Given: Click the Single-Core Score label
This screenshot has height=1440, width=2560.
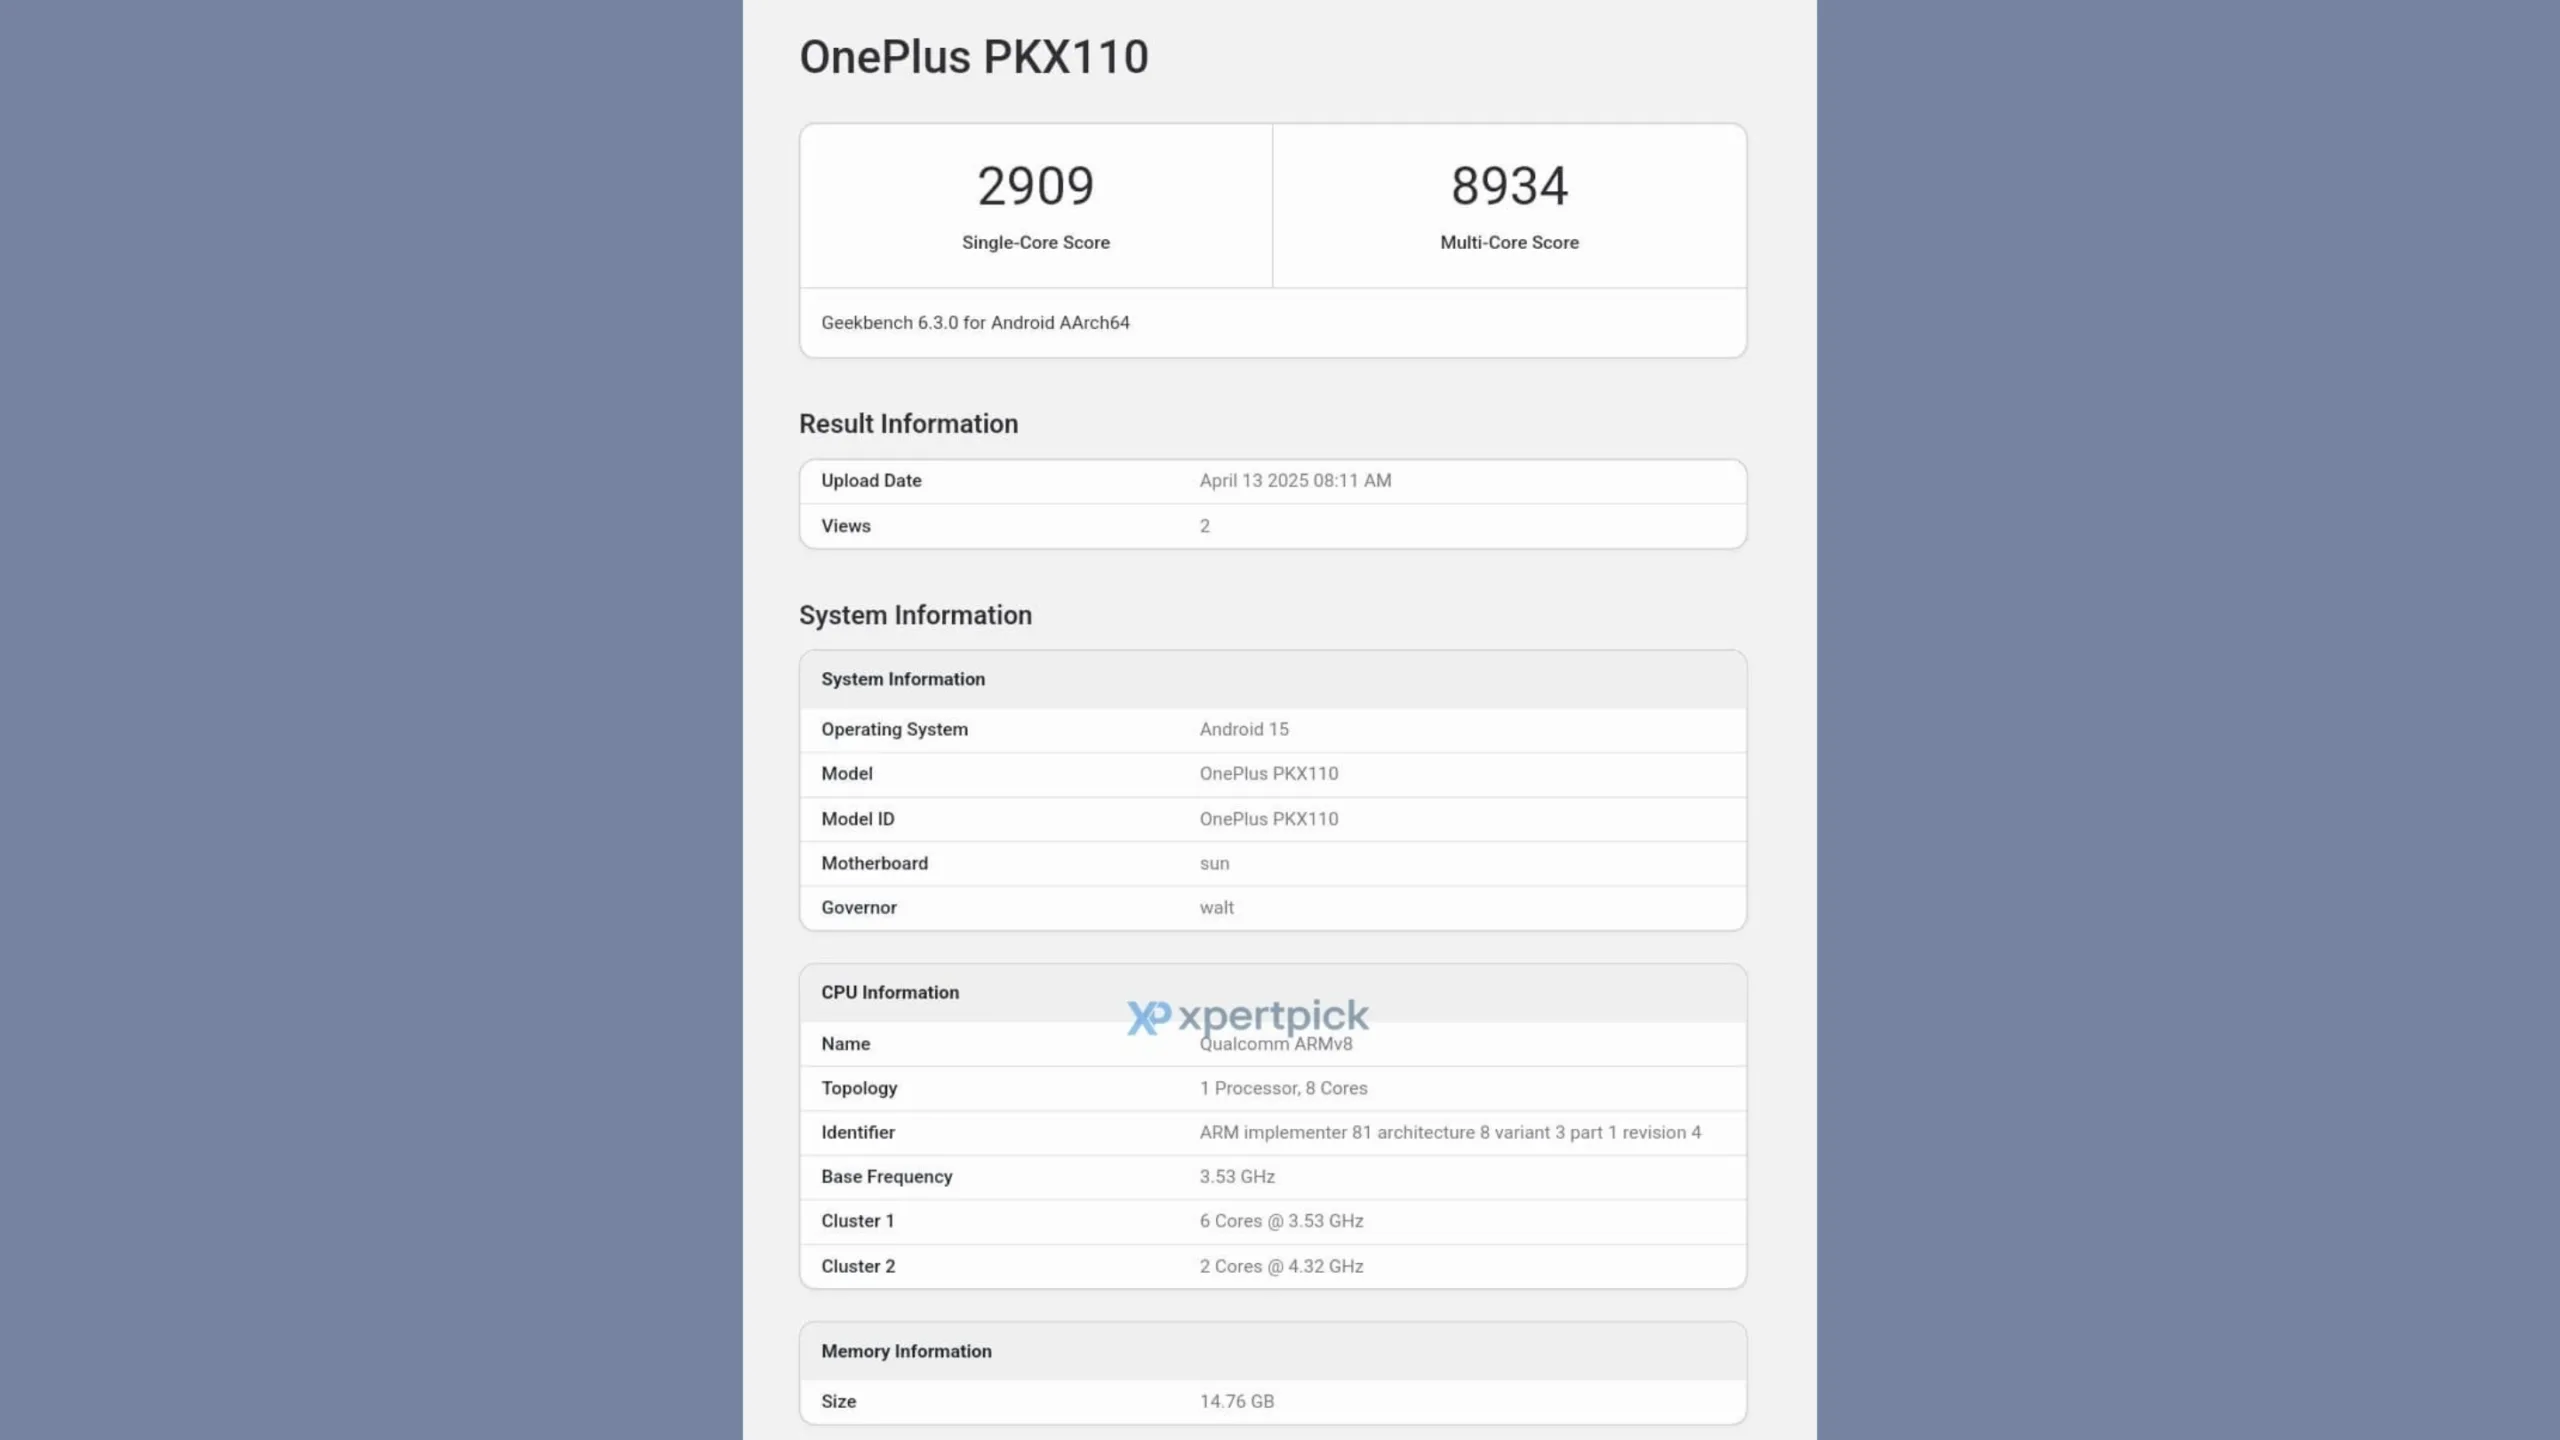Looking at the screenshot, I should [1035, 242].
